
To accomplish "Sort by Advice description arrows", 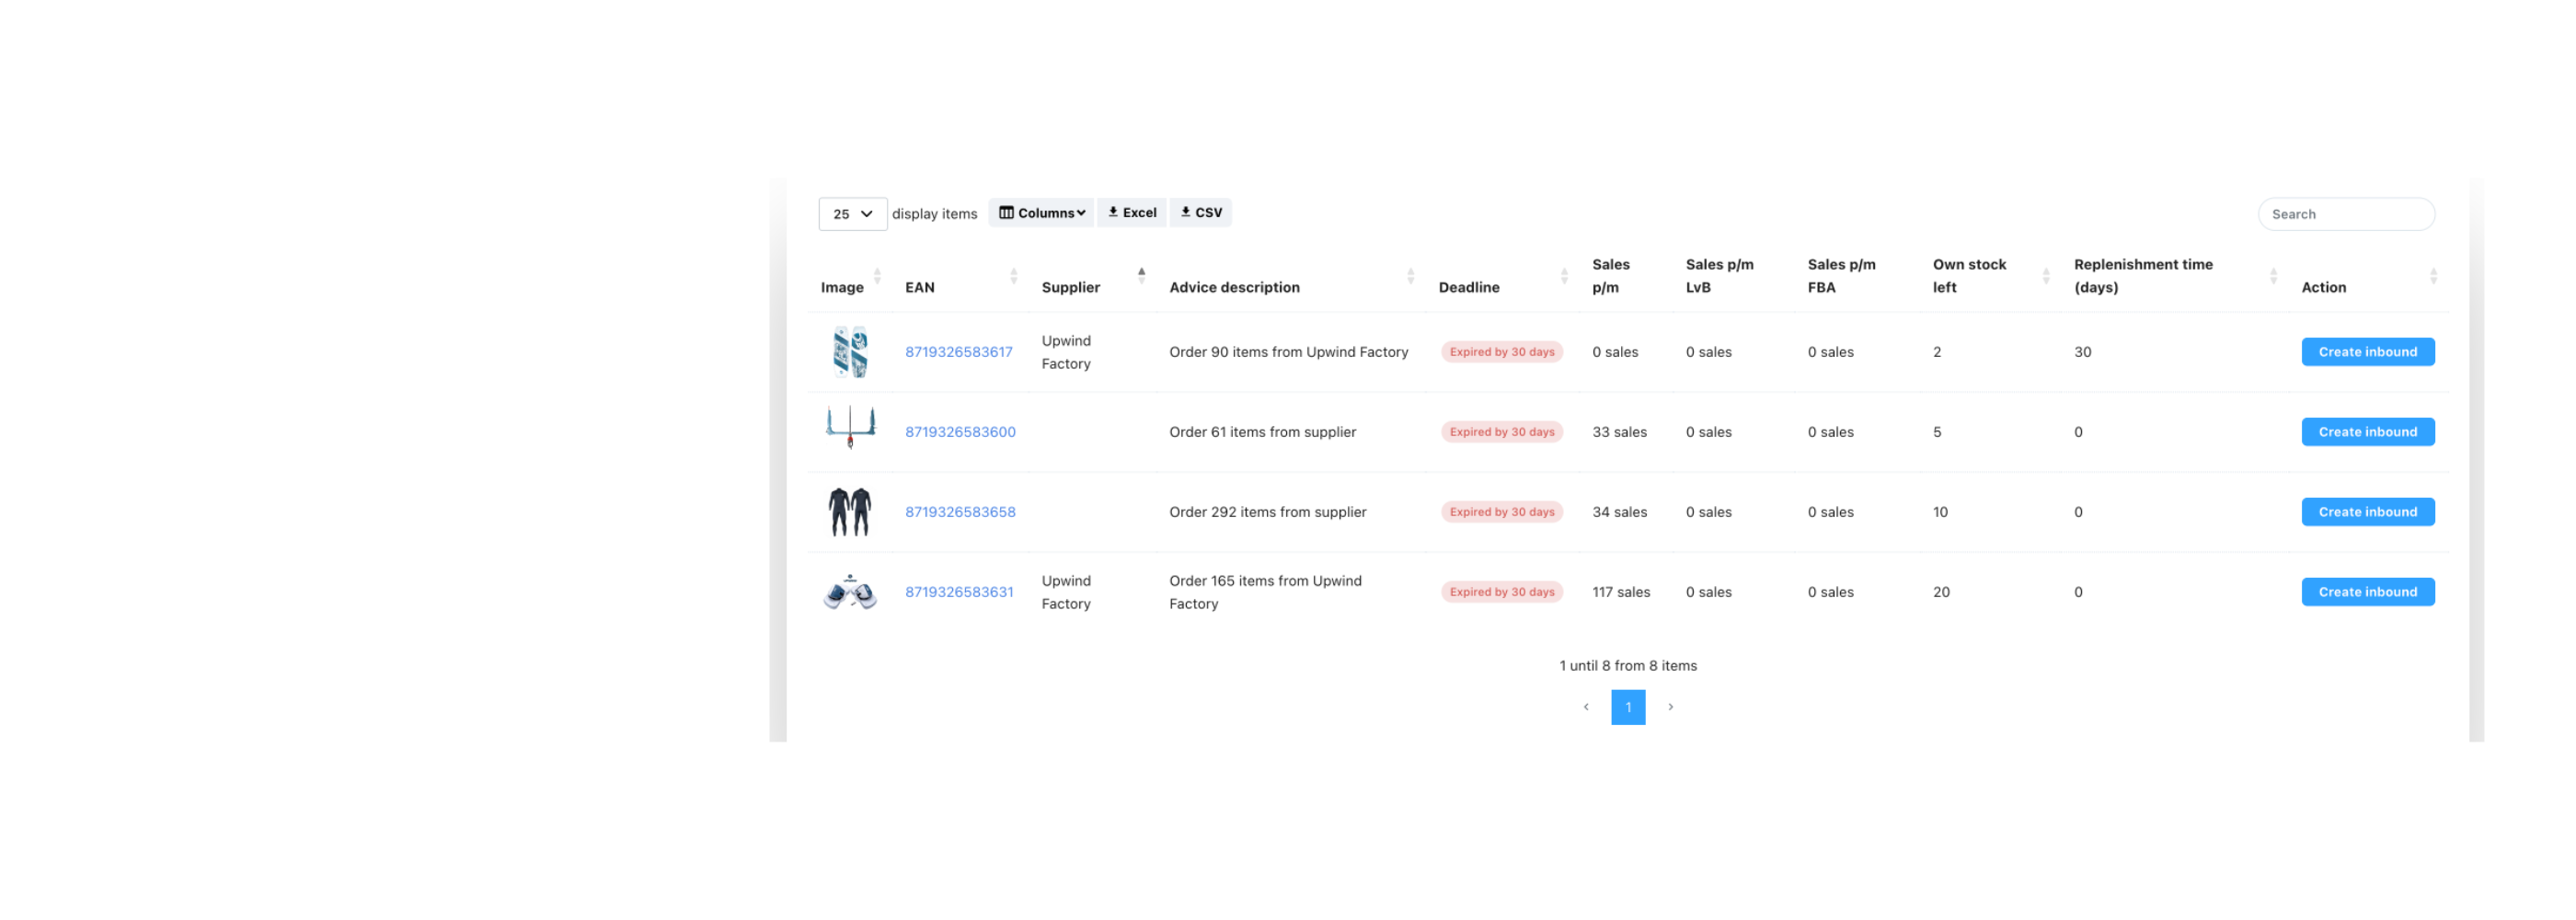I will (1410, 276).
